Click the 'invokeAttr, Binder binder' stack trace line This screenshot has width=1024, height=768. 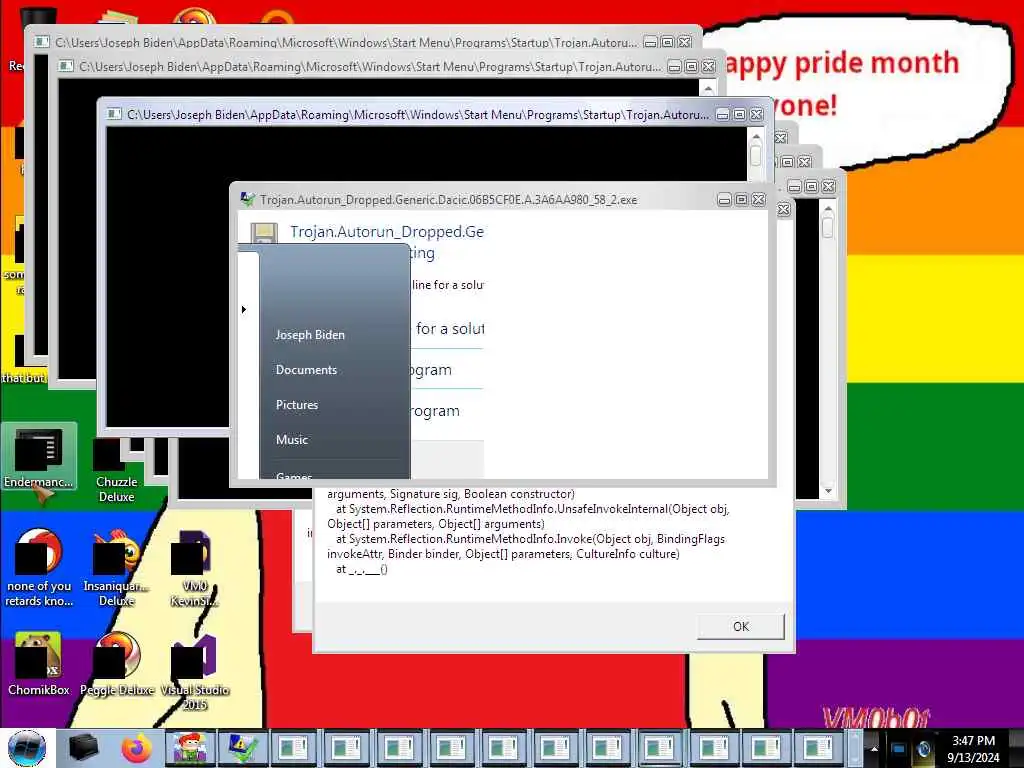503,554
